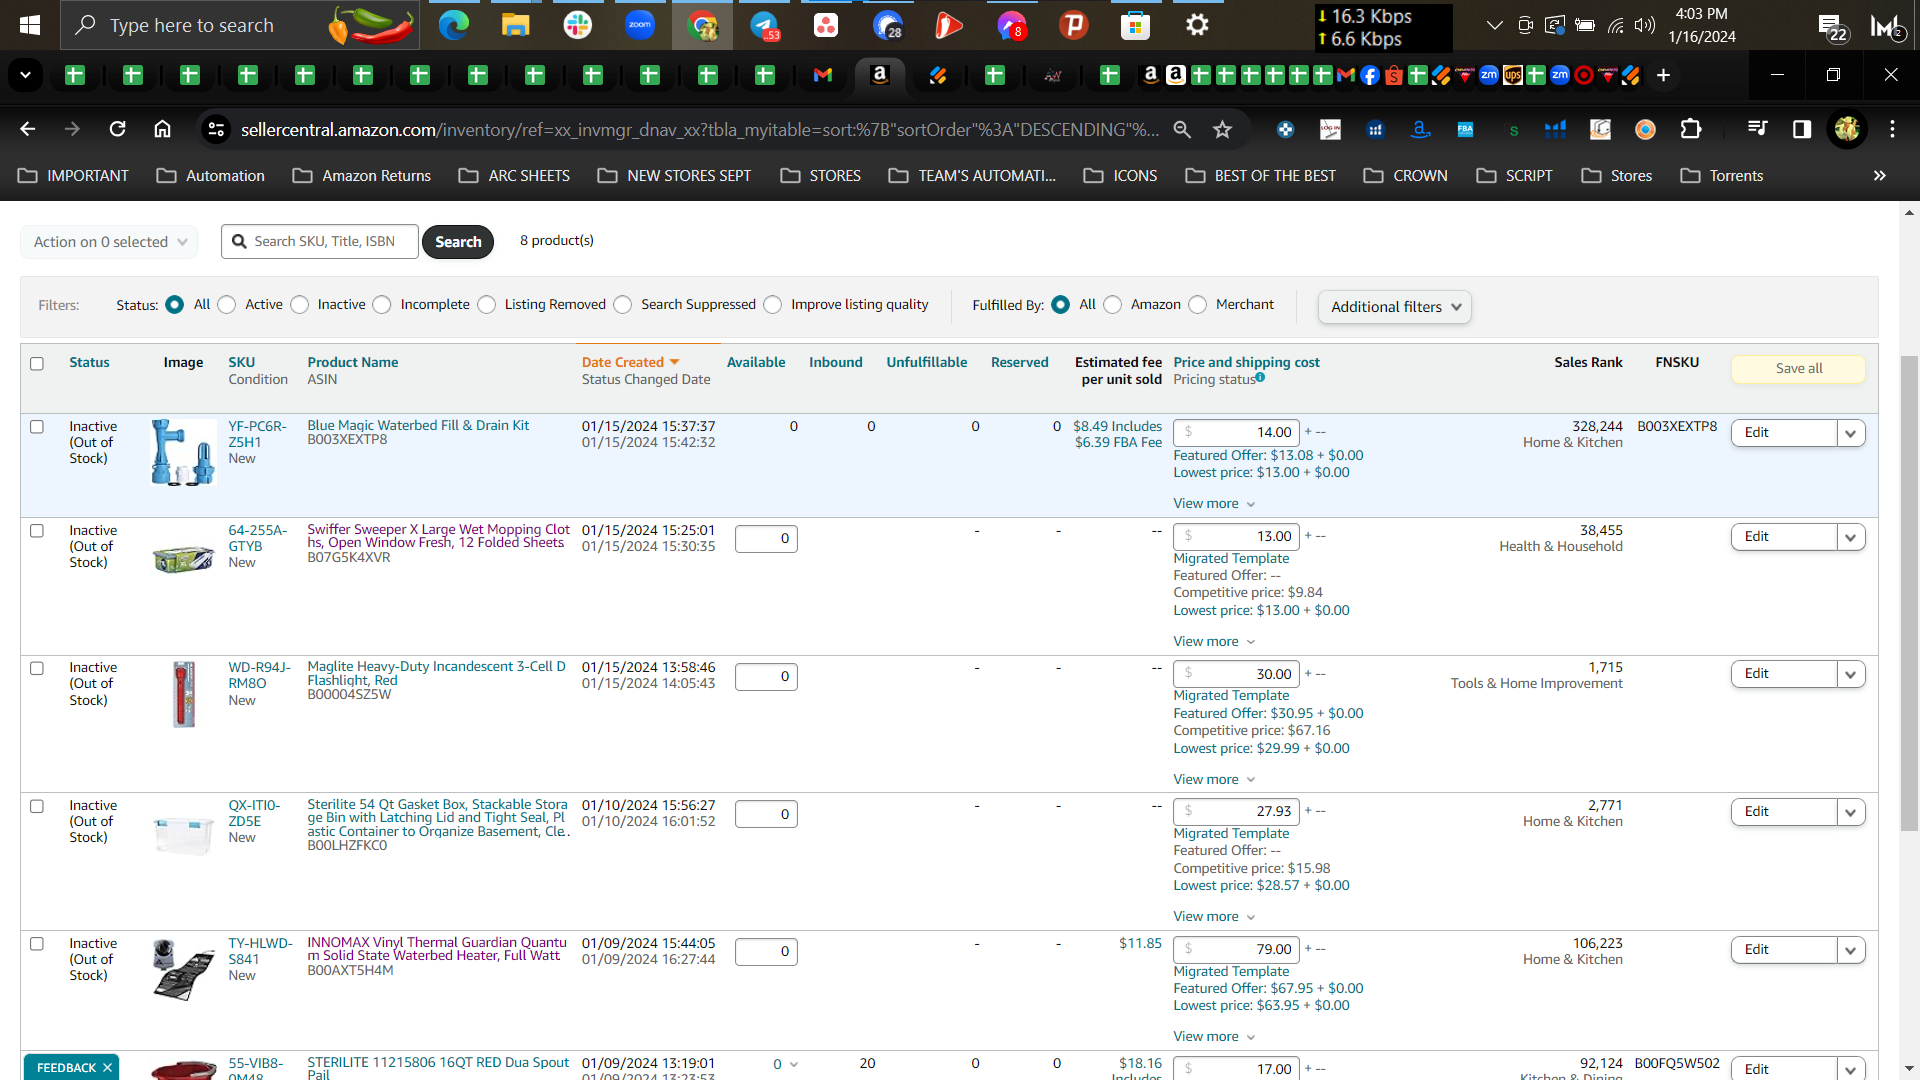1920x1080 pixels.
Task: Click the Search button
Action: (458, 242)
